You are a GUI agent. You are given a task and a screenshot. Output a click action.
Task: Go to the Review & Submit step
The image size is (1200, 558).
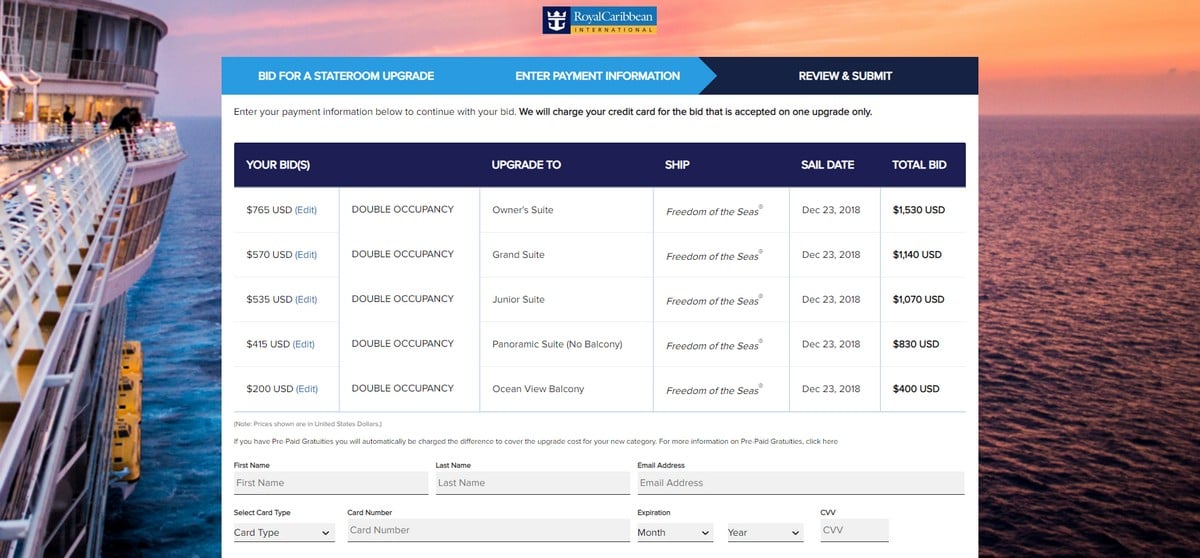(845, 76)
